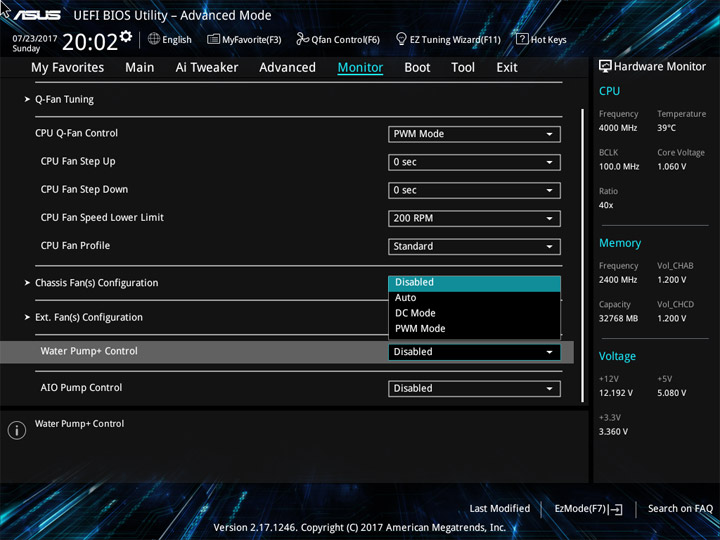Click the EZ Tuning Wizard lightbulb icon
720x540 pixels.
[401, 39]
